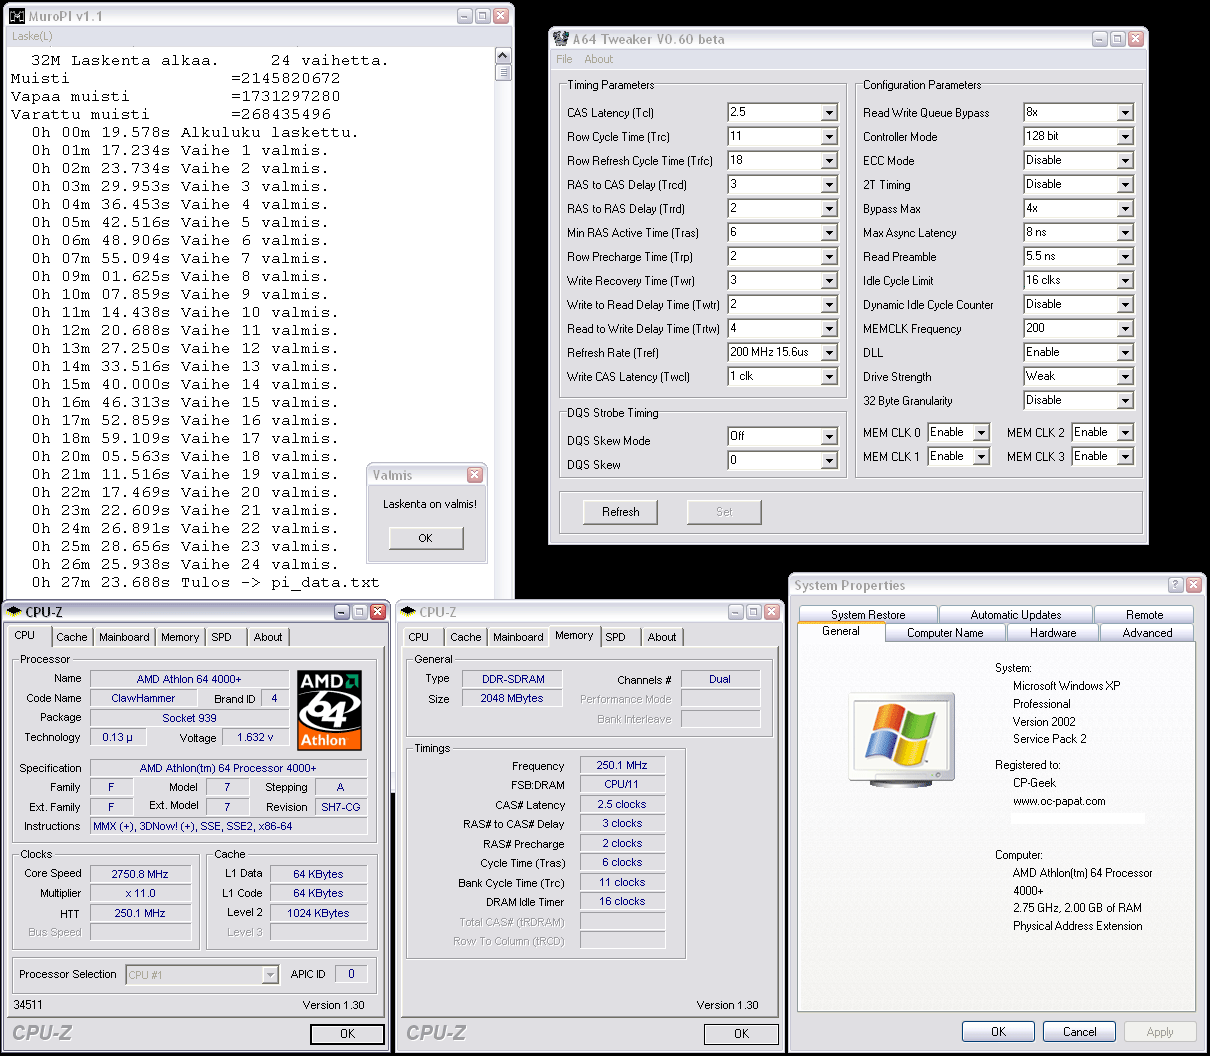Expand the Row Cycle Time (Trc) dropdown

[x=829, y=137]
